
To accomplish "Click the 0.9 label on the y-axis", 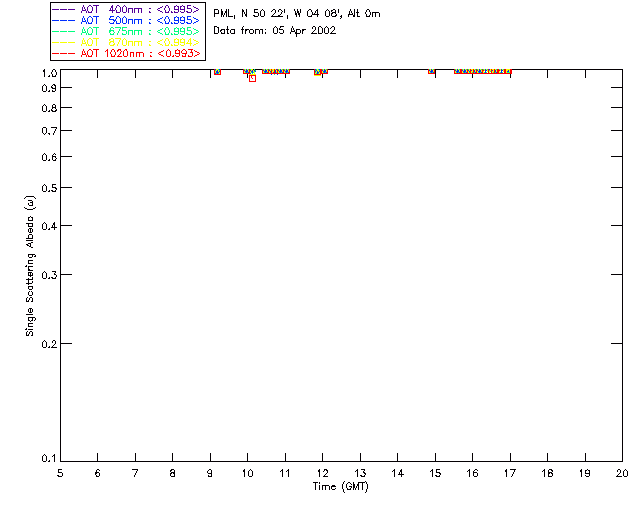I will [49, 88].
